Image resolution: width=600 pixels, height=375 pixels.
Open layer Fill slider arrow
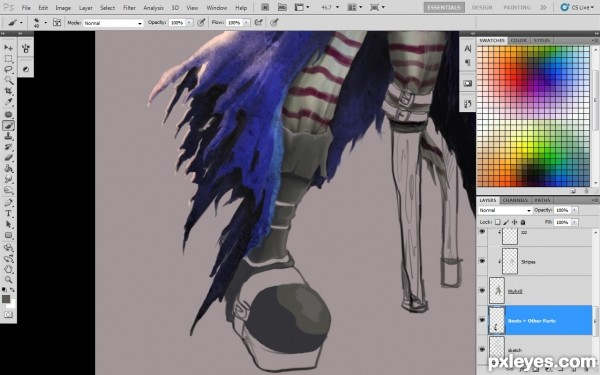click(575, 222)
